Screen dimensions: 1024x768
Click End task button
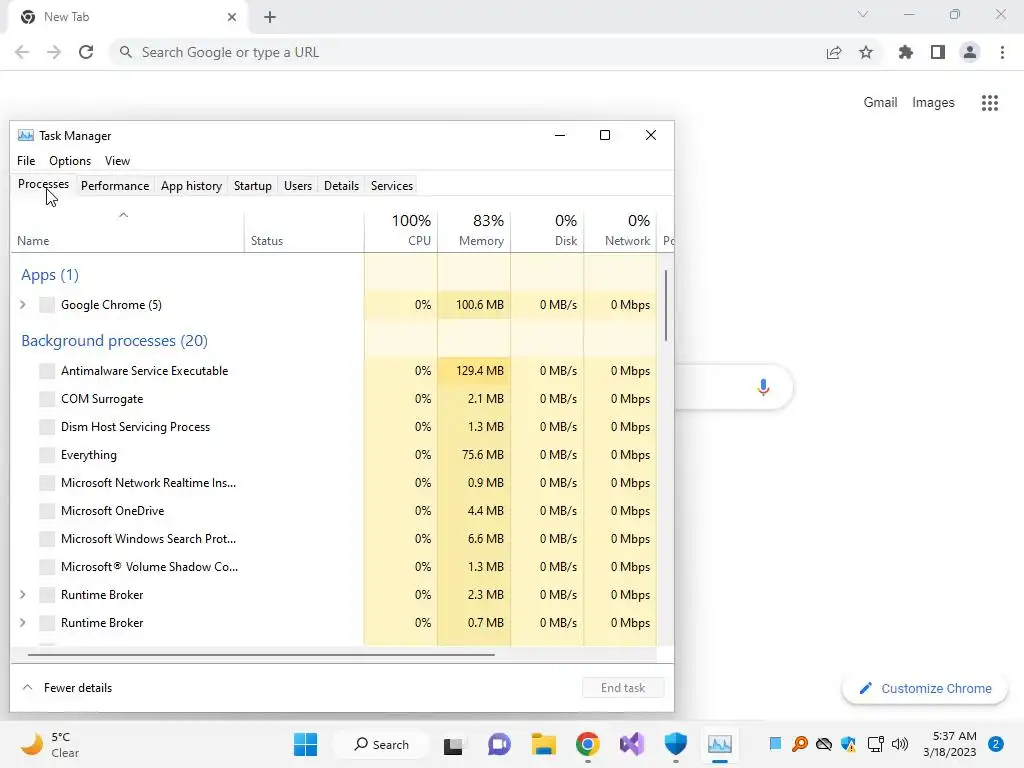click(623, 688)
